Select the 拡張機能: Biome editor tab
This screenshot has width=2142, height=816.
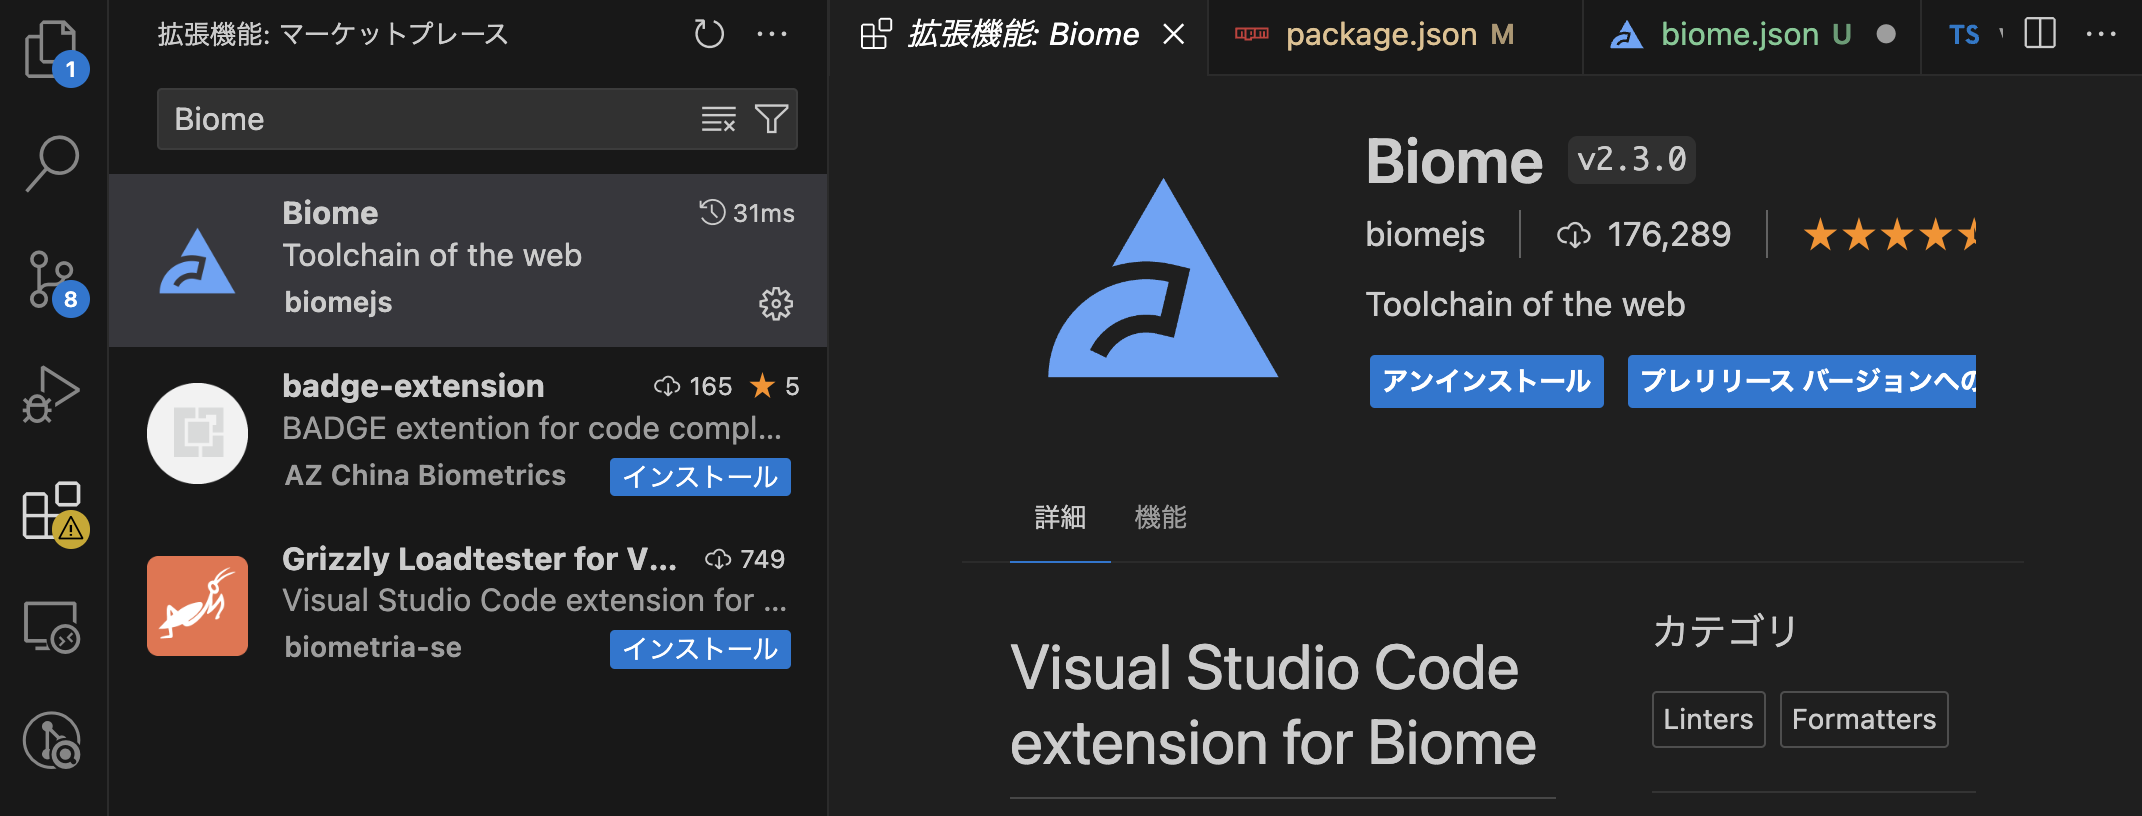(x=1018, y=35)
